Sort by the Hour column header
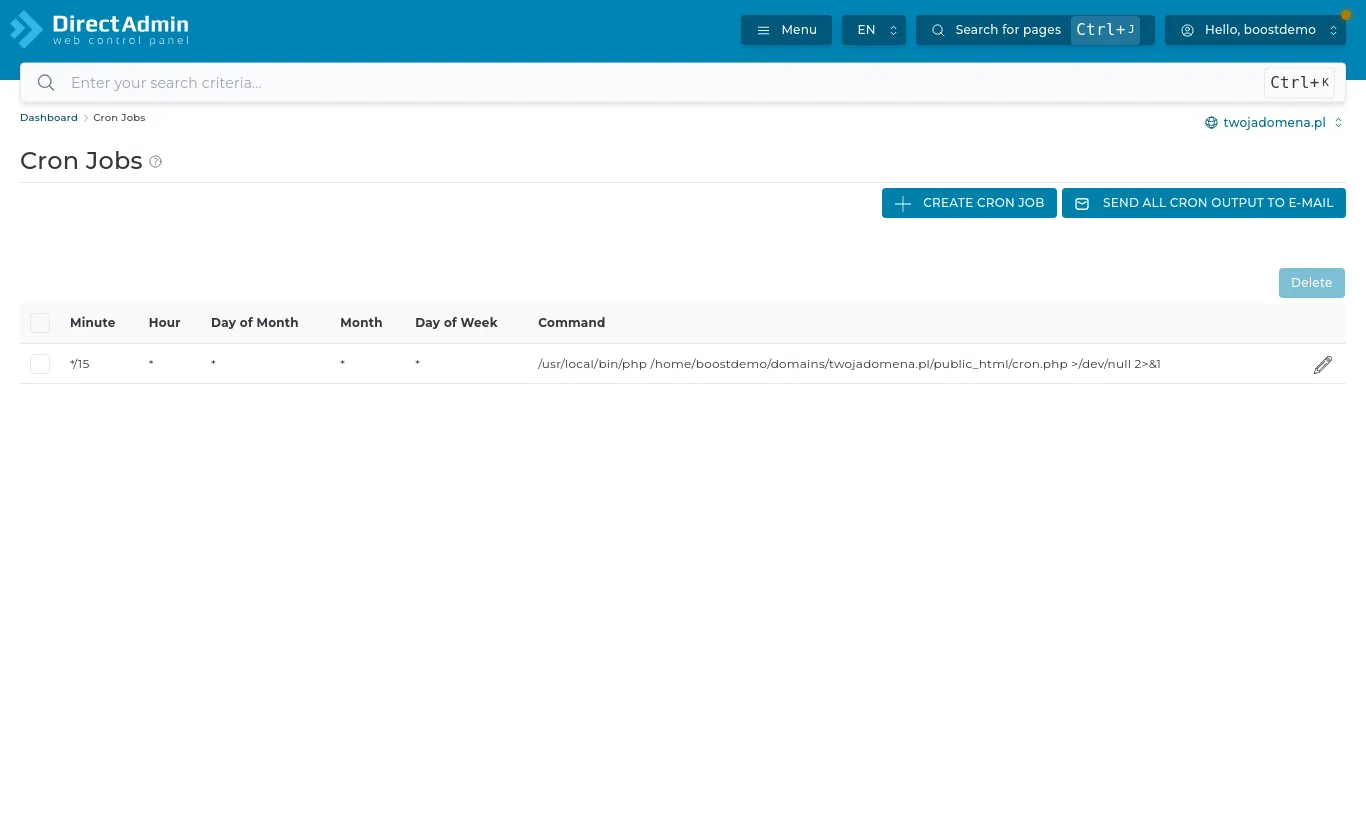The image size is (1366, 820). pos(164,323)
